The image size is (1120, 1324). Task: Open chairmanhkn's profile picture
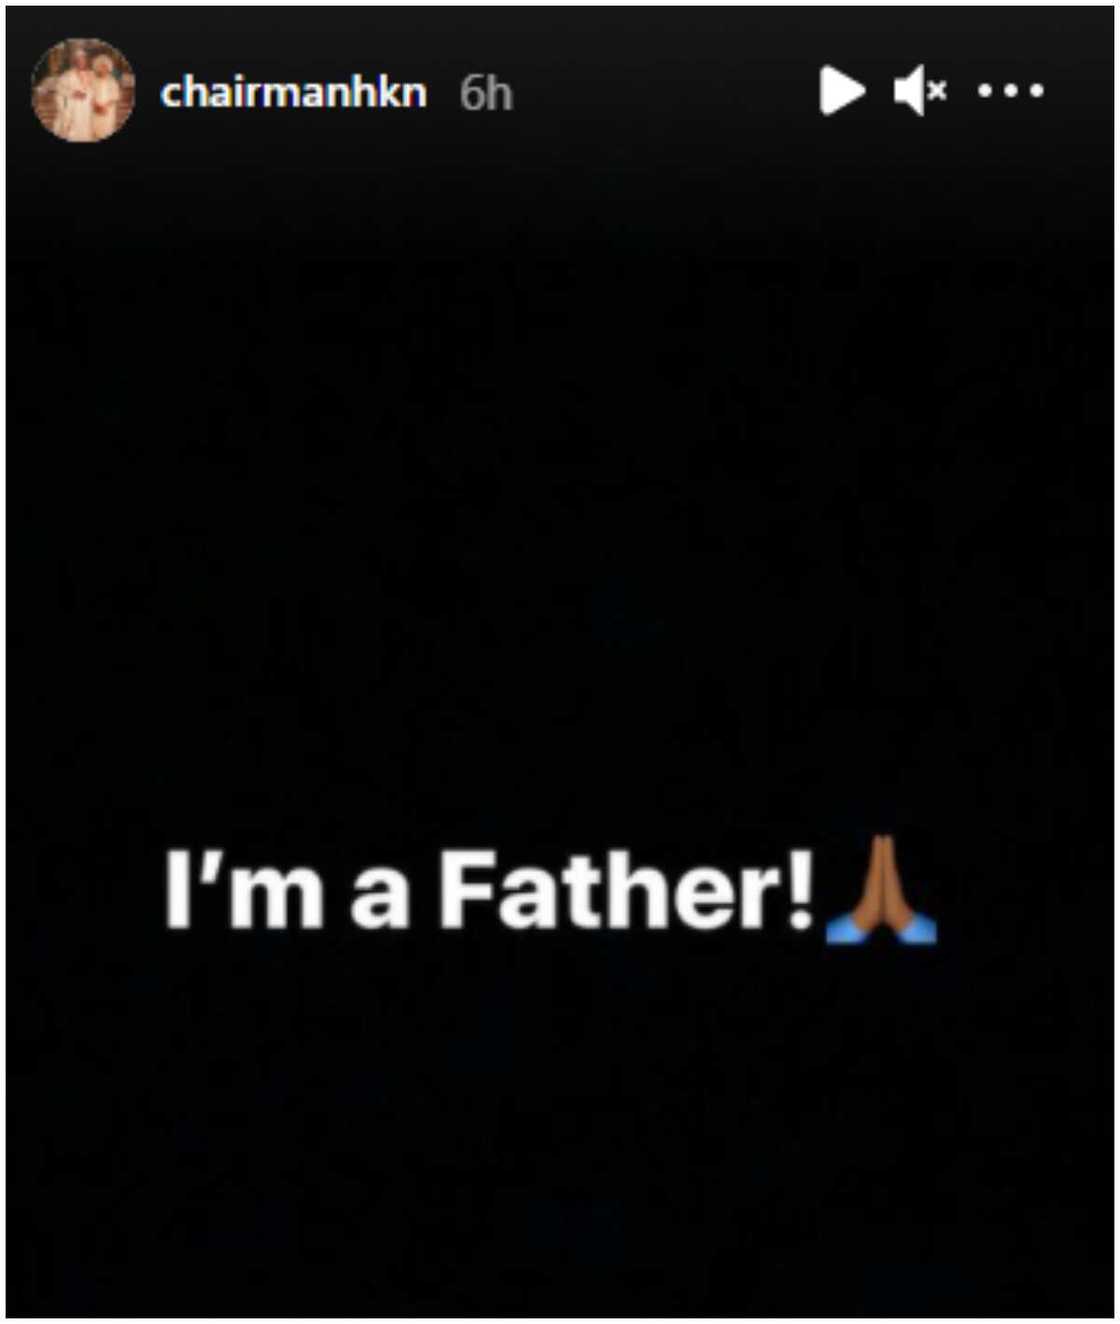83,90
